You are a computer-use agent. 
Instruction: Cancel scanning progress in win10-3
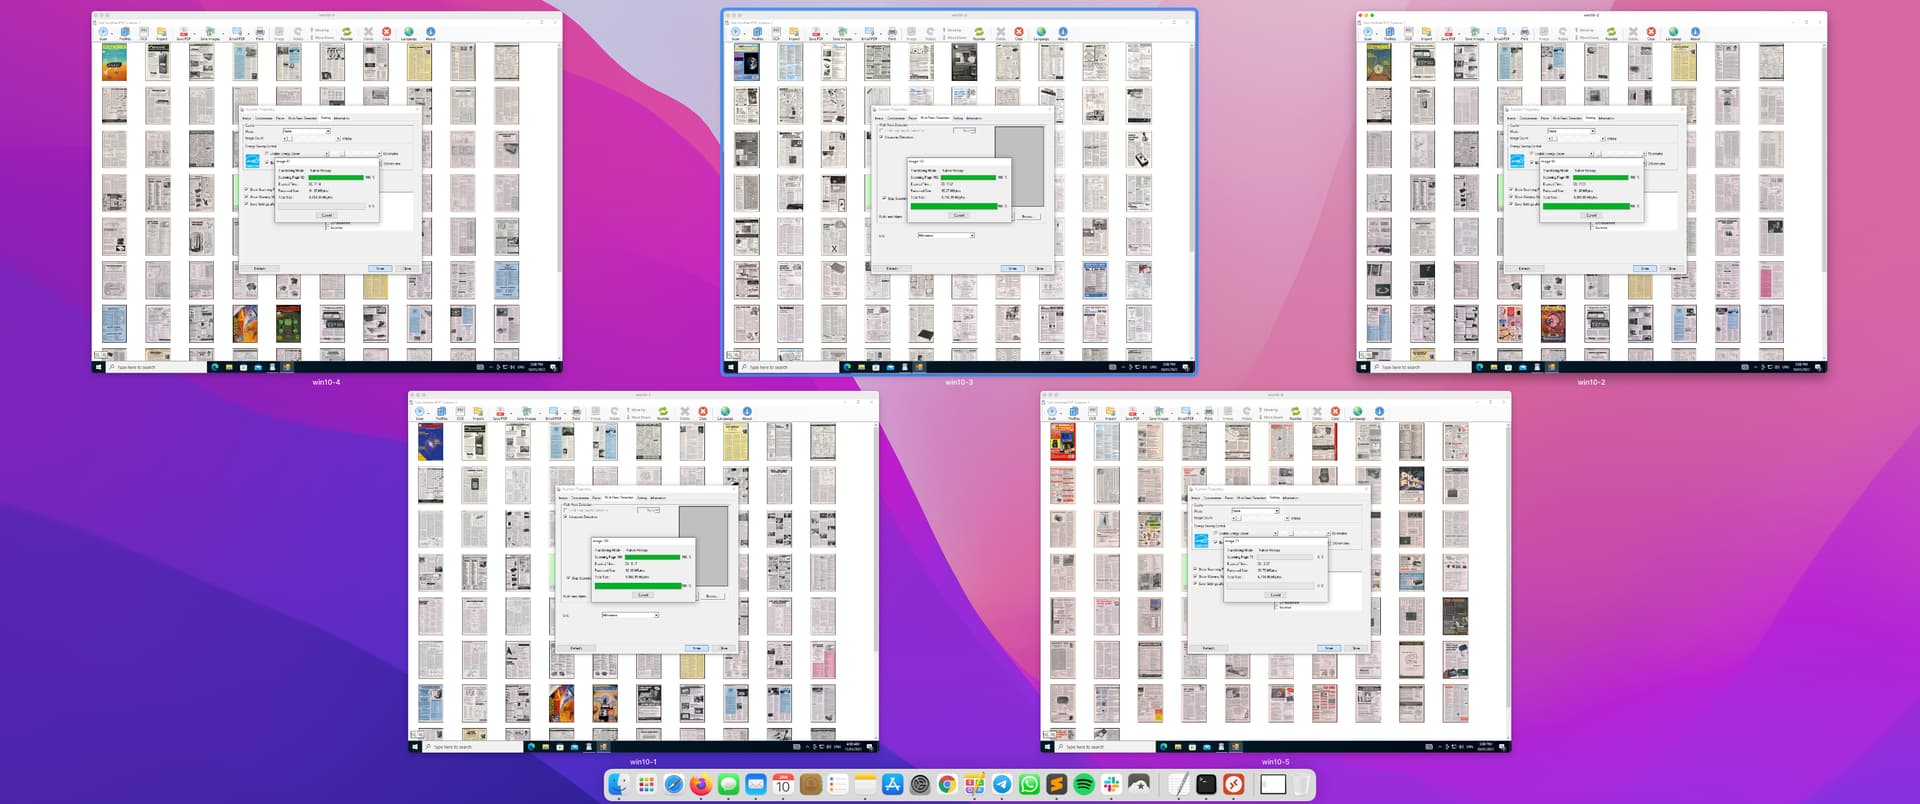point(959,215)
